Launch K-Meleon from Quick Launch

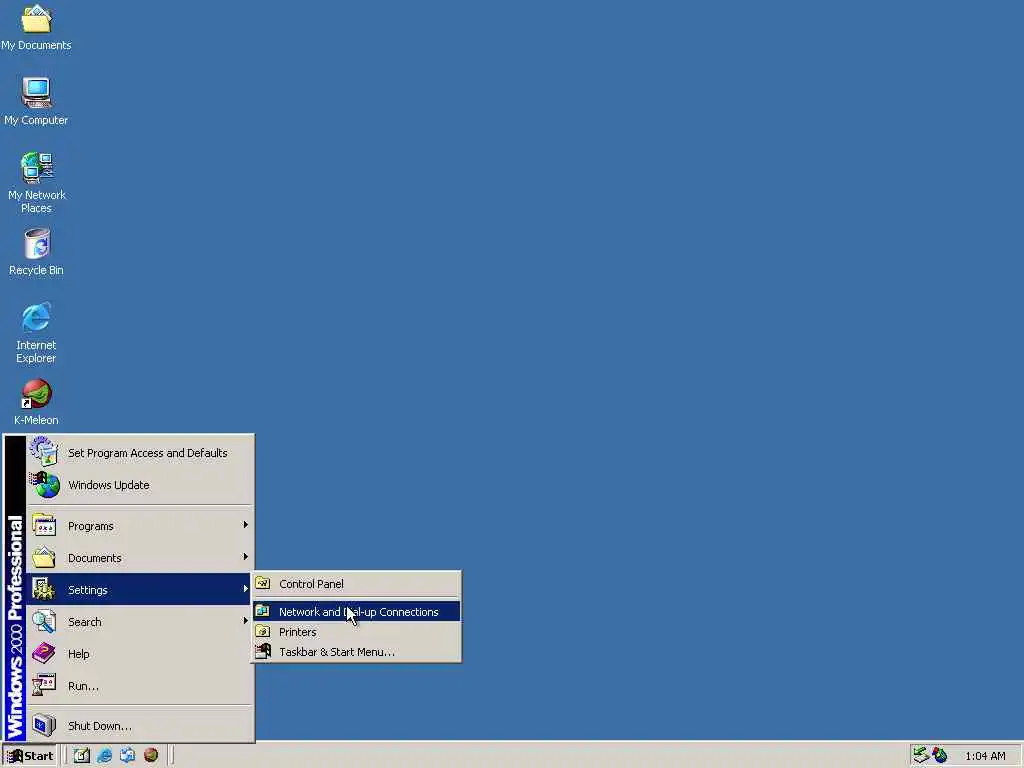click(x=151, y=756)
